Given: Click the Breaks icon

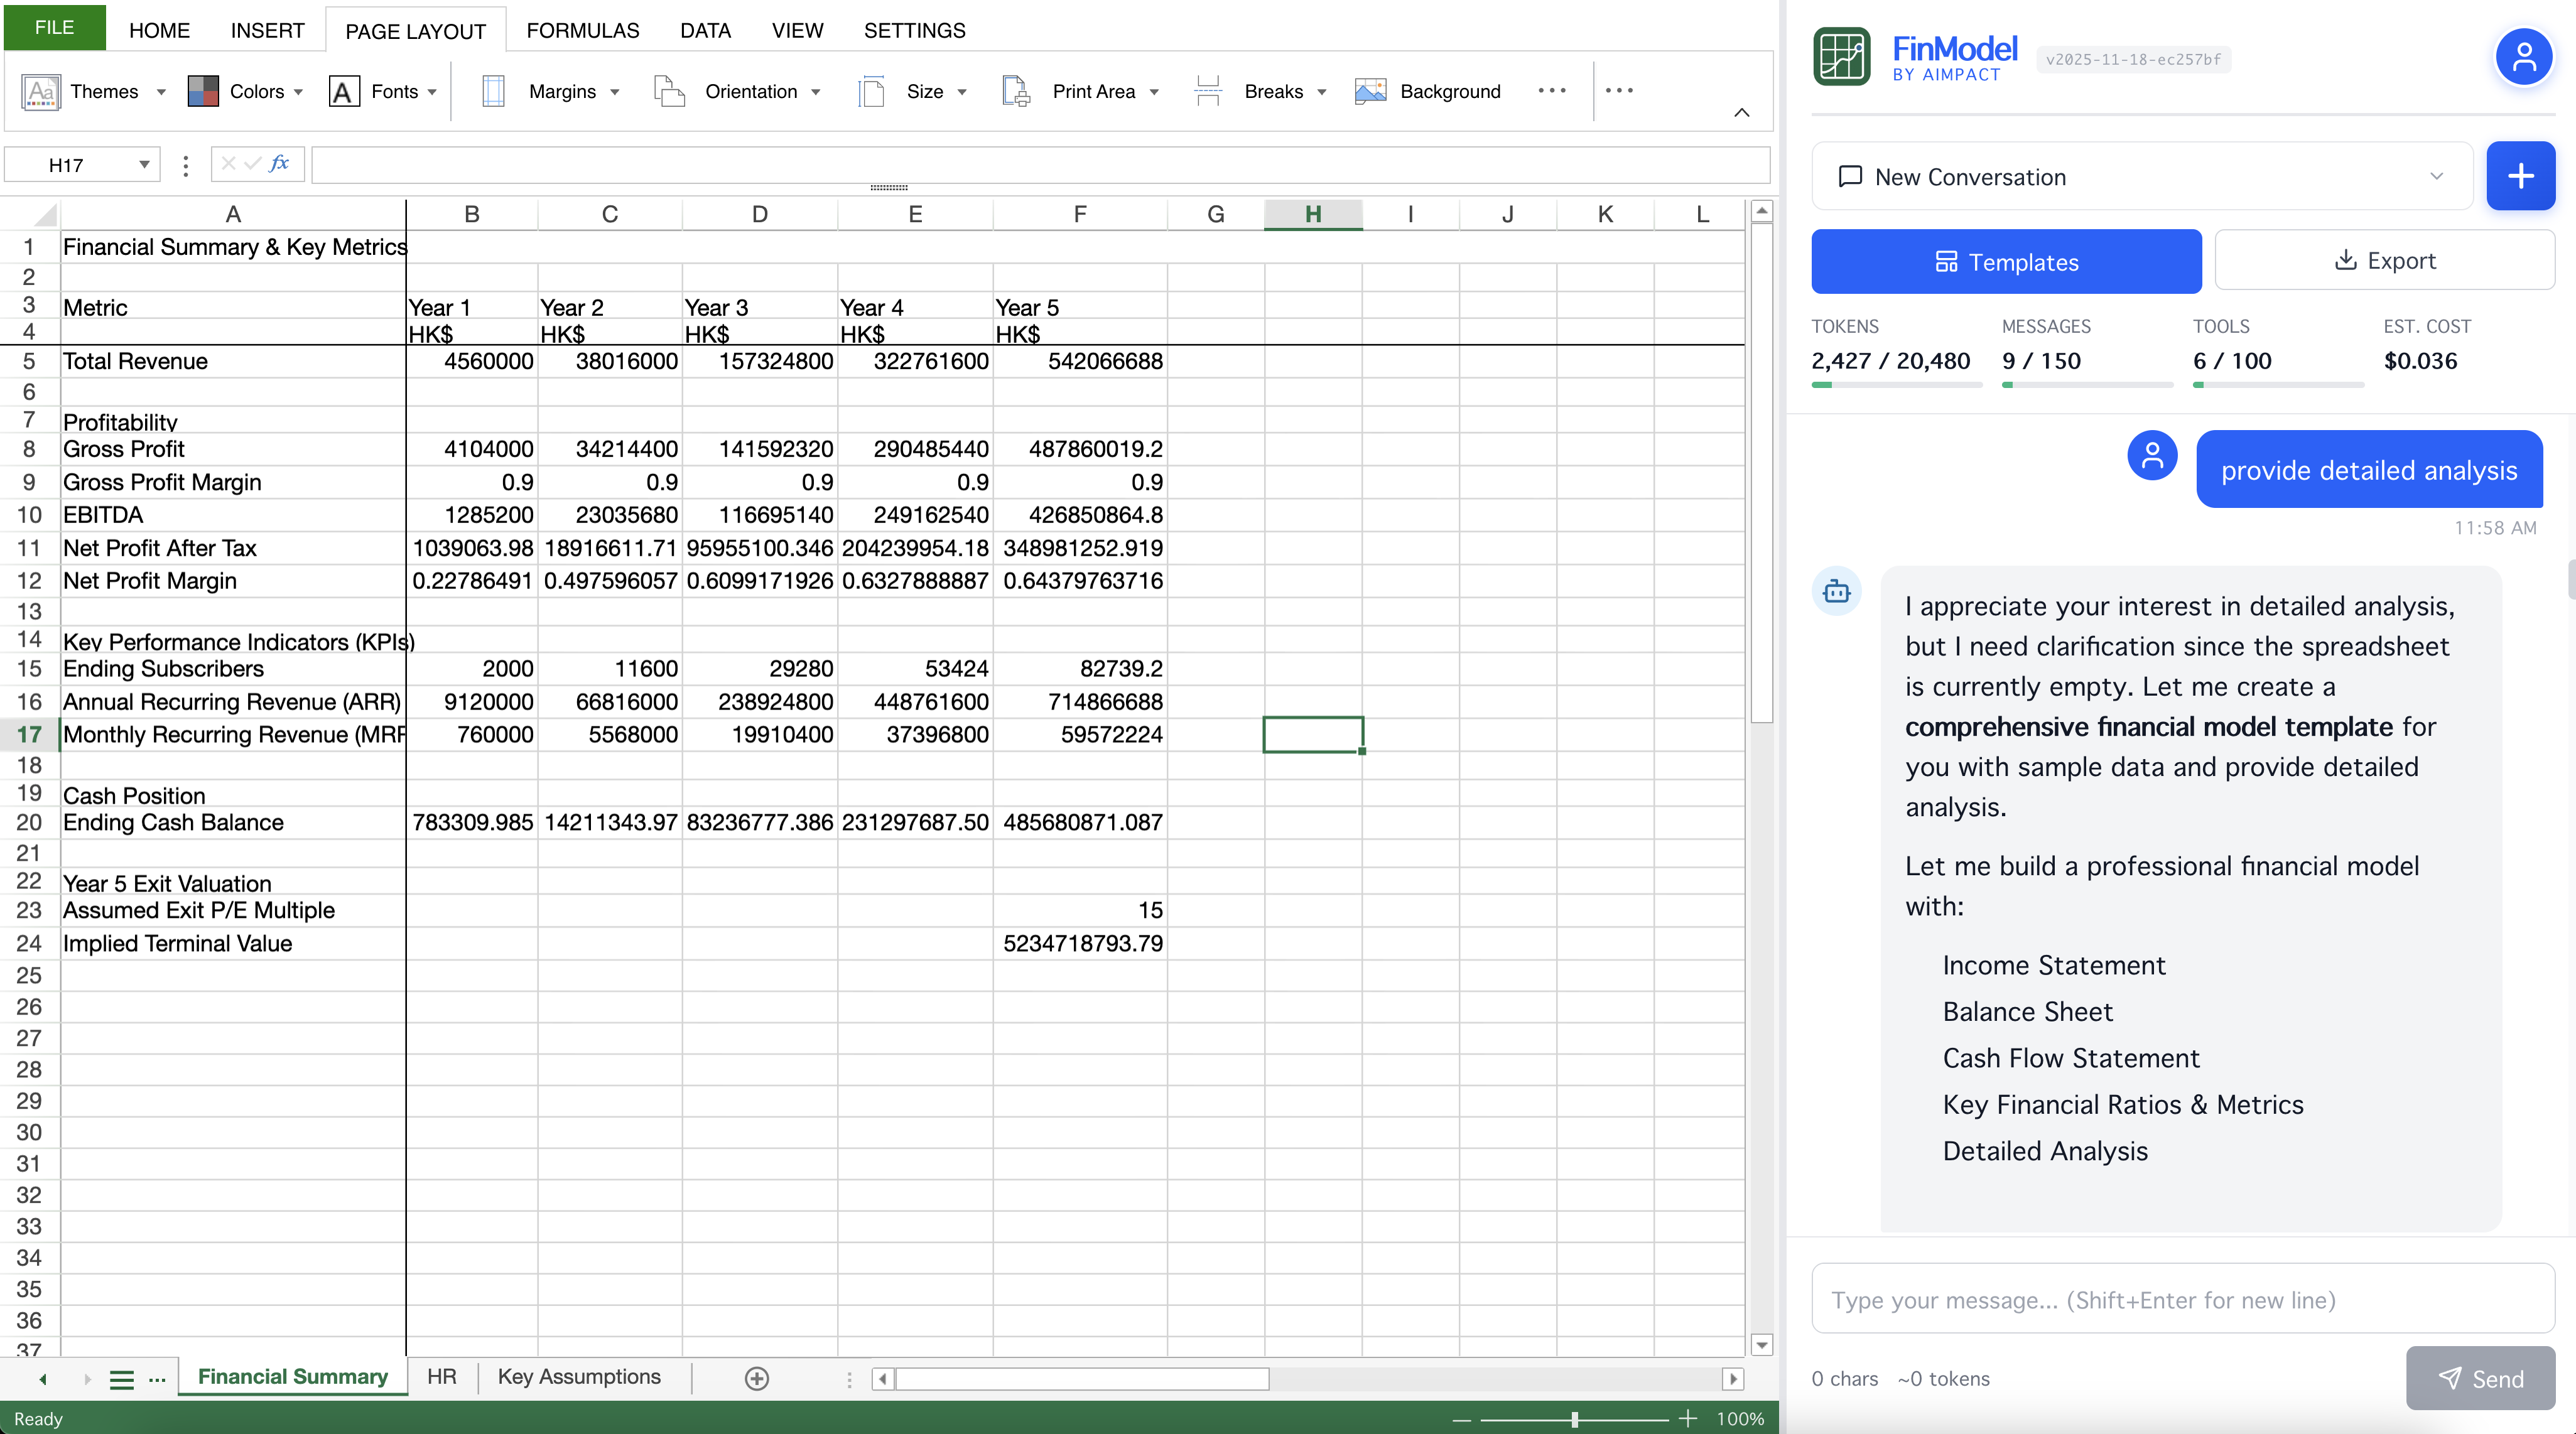Looking at the screenshot, I should tap(1208, 92).
